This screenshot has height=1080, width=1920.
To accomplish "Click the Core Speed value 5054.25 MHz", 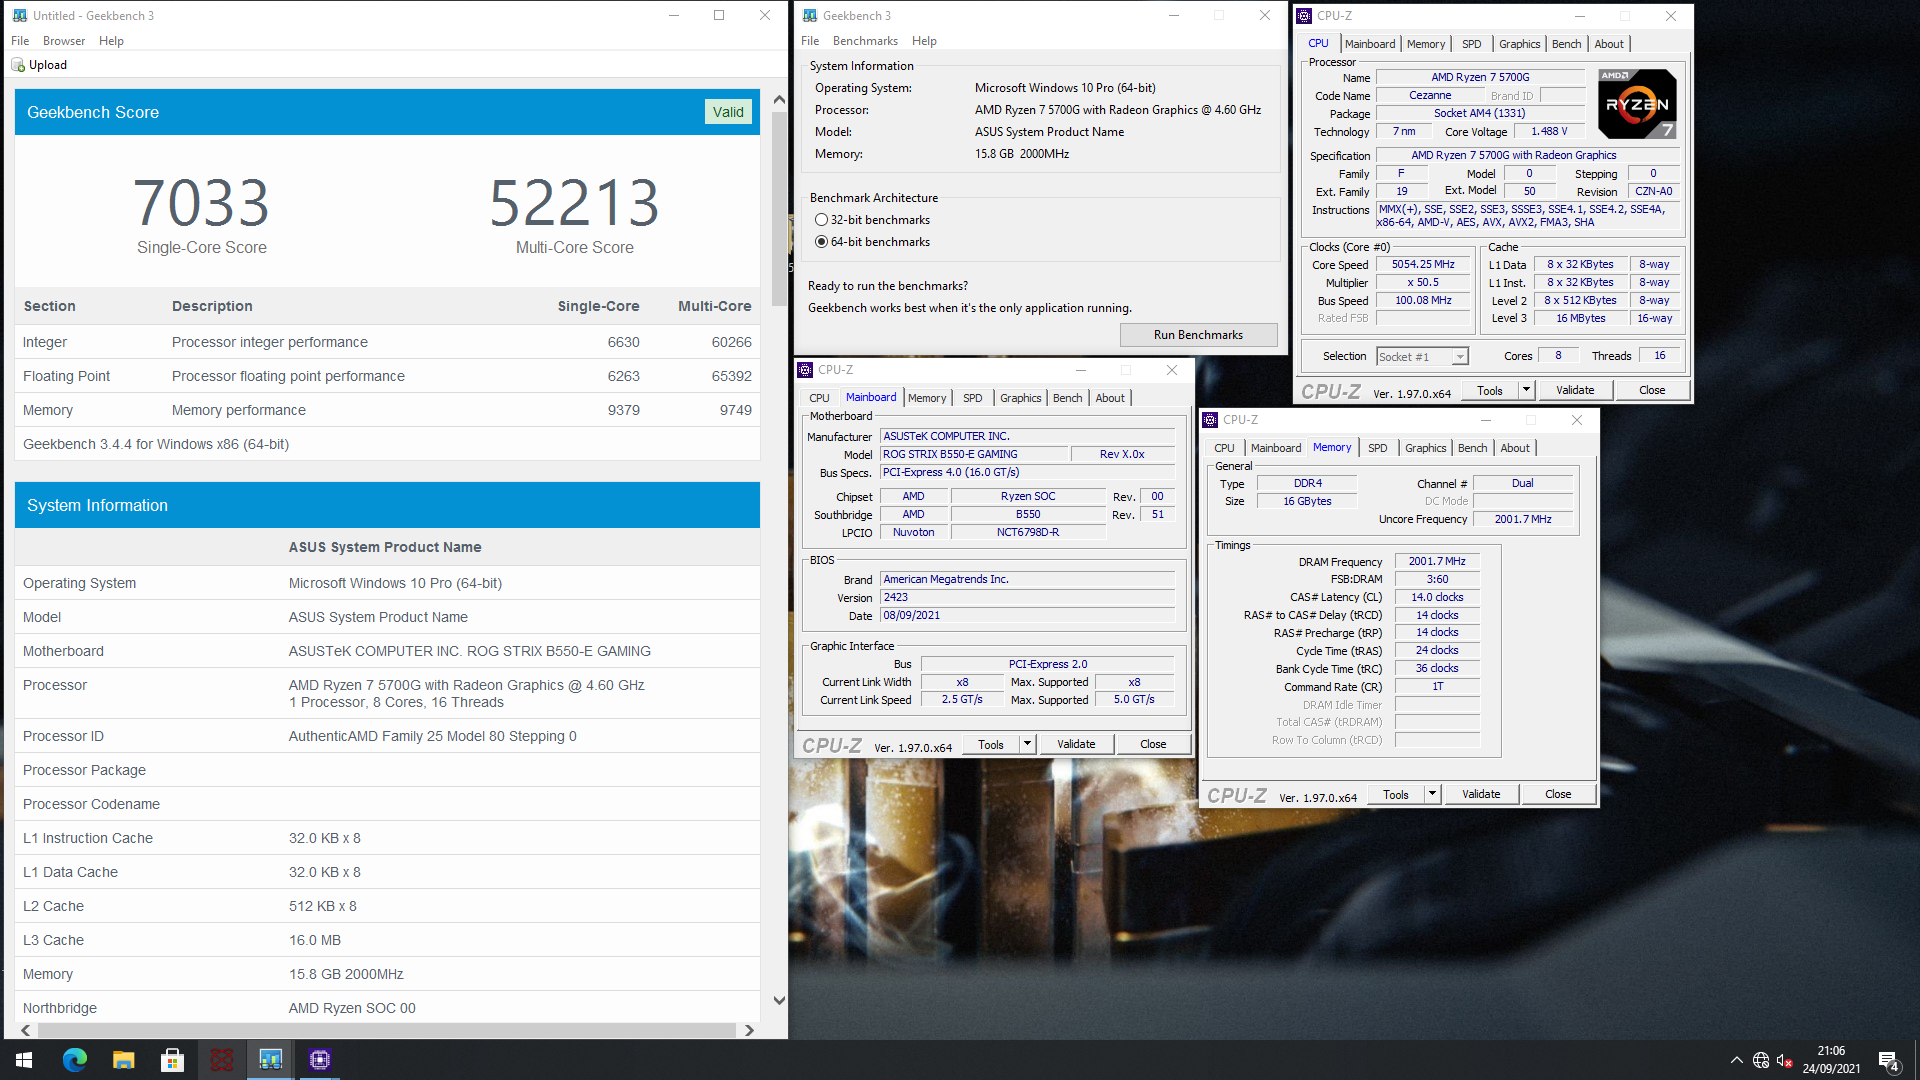I will [x=1422, y=265].
